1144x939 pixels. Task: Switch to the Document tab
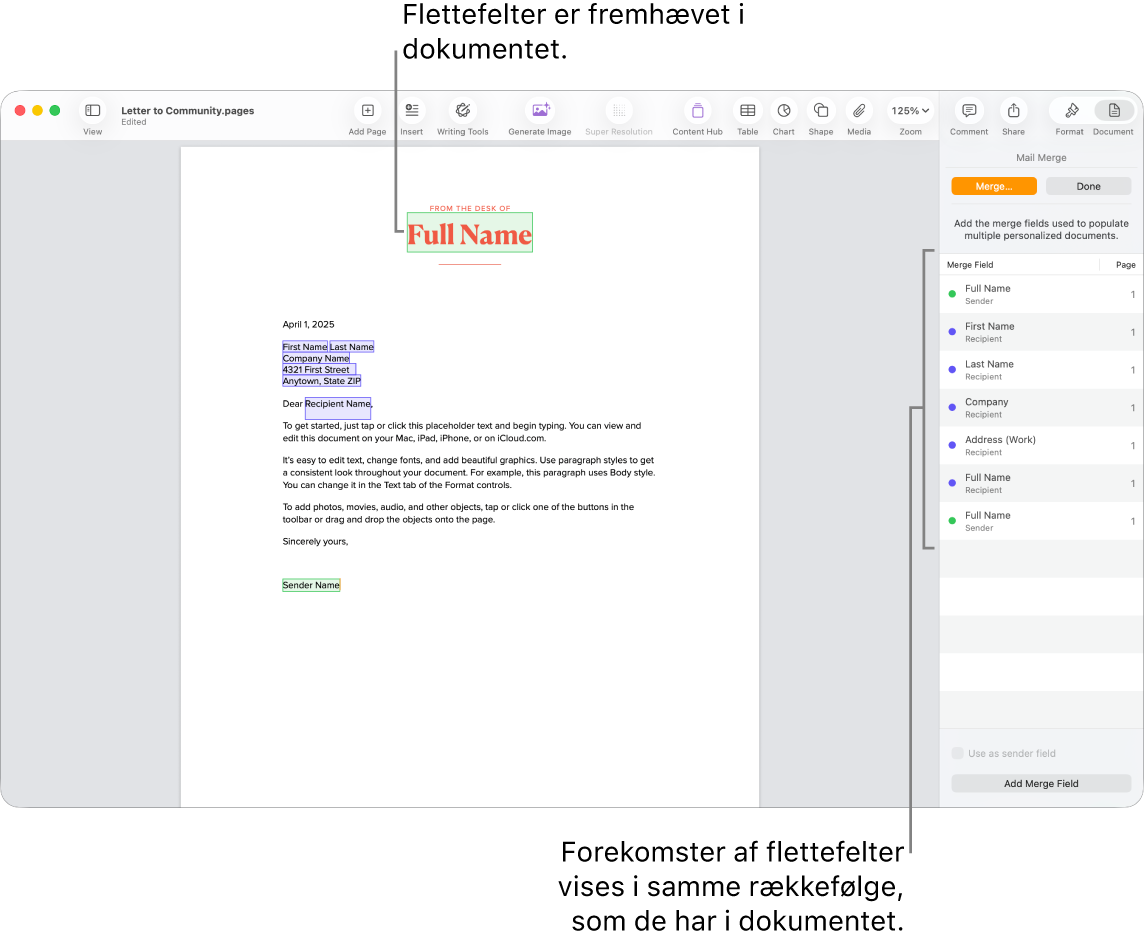pyautogui.click(x=1113, y=110)
